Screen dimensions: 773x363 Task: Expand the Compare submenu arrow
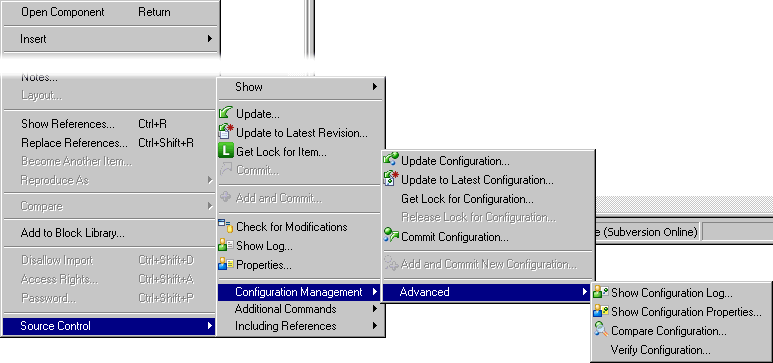click(x=210, y=206)
